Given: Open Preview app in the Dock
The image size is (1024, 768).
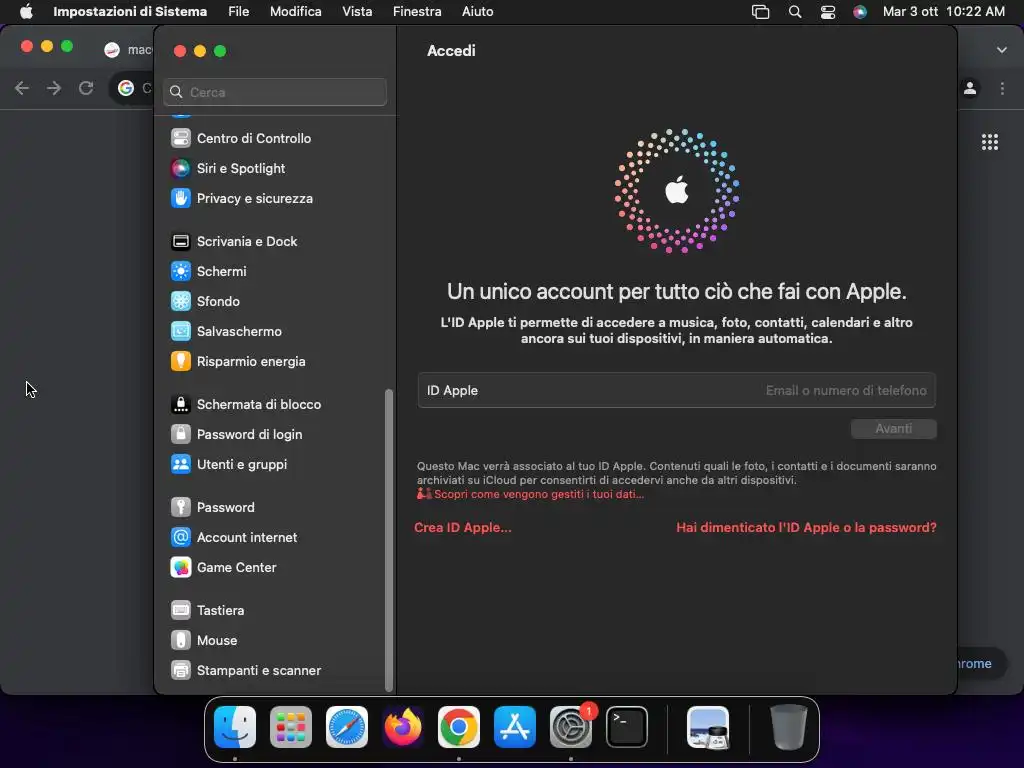Looking at the screenshot, I should 709,727.
